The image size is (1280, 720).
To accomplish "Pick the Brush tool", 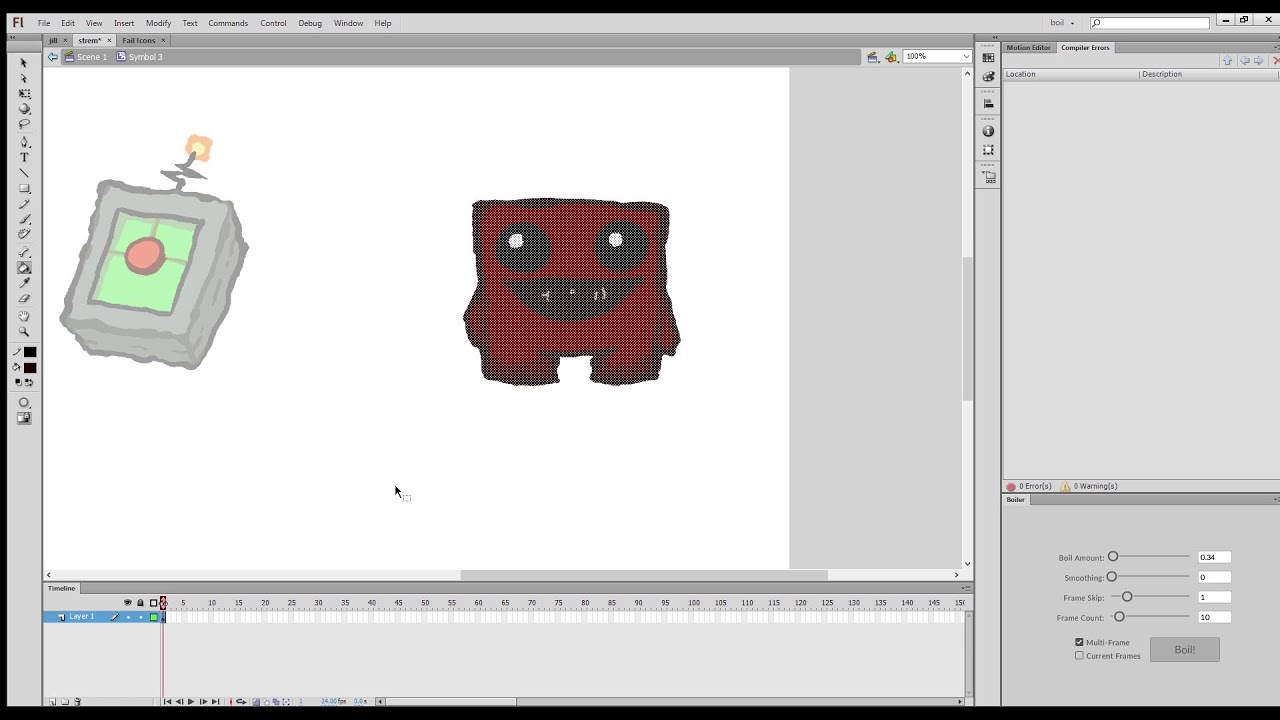I will click(24, 219).
